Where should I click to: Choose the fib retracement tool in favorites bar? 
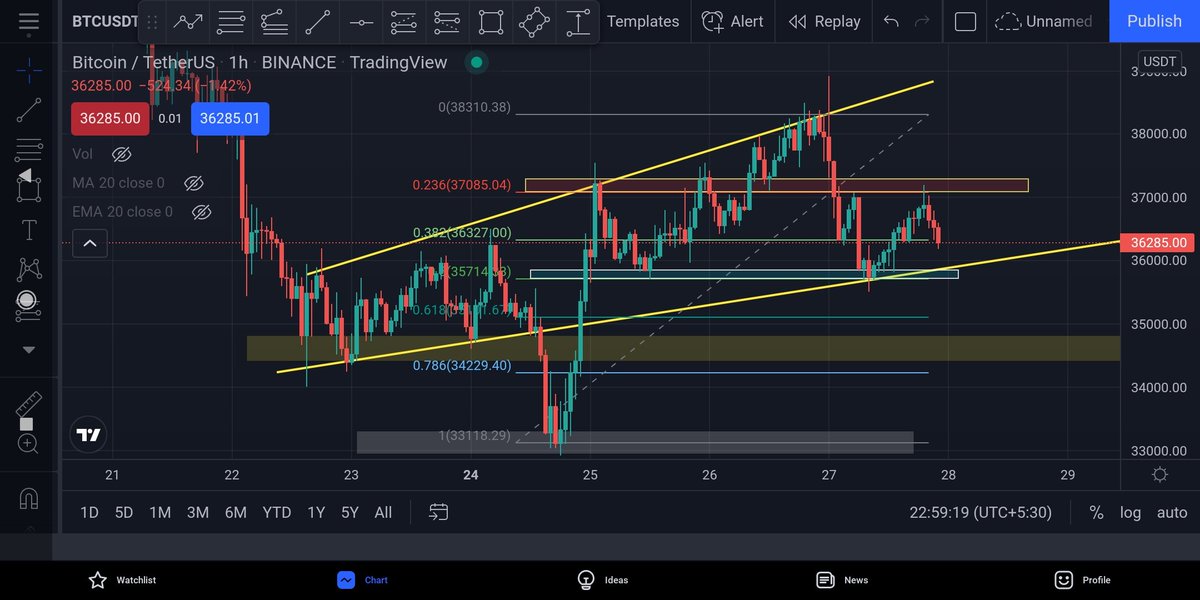(x=231, y=21)
